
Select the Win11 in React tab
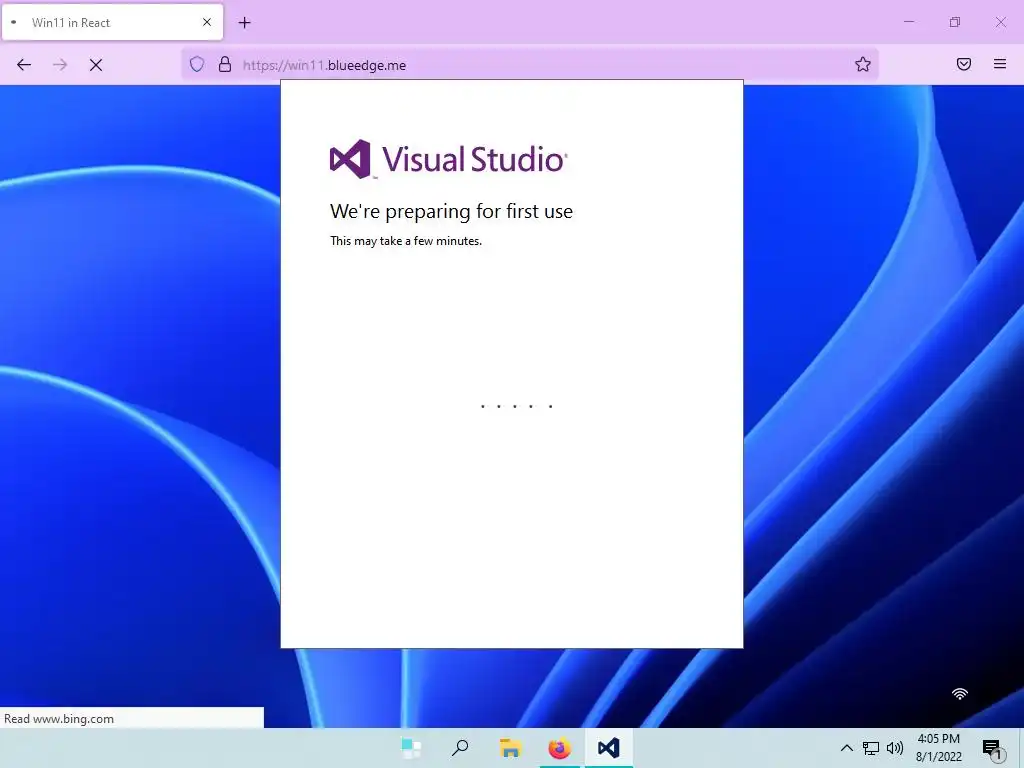(x=112, y=22)
